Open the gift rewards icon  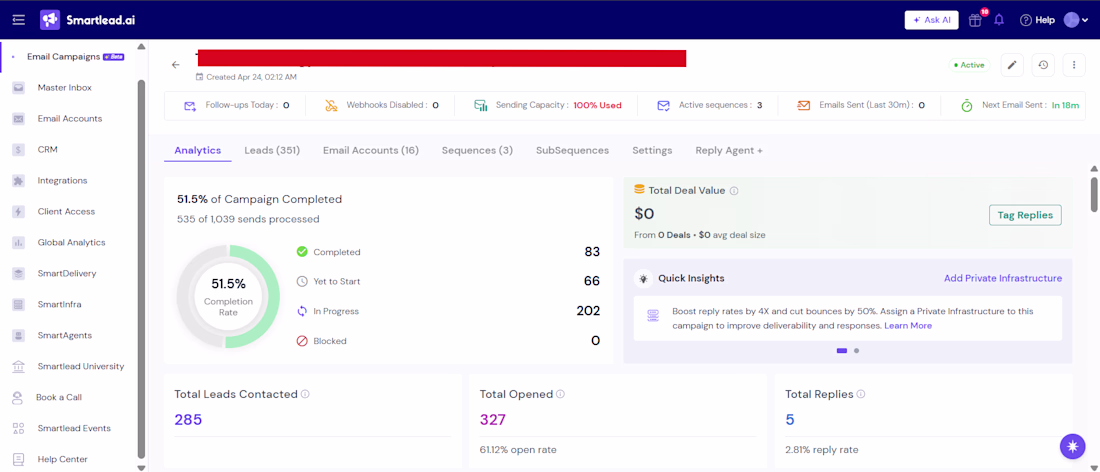coord(975,20)
